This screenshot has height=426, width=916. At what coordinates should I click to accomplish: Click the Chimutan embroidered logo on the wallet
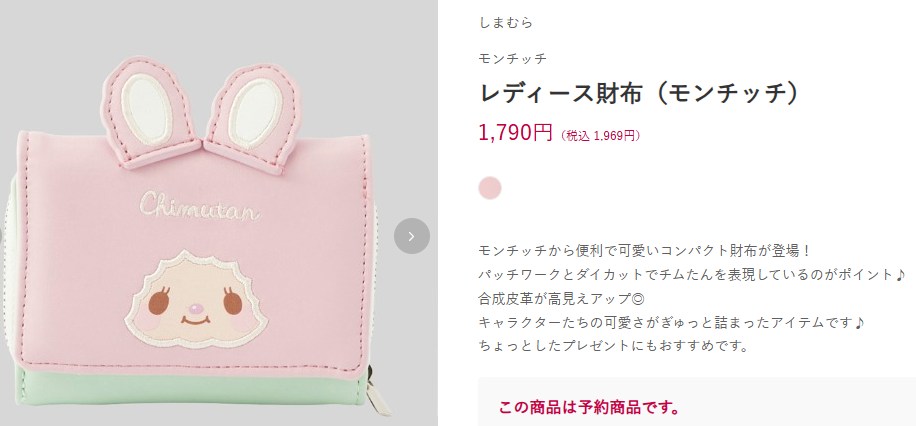pos(200,207)
